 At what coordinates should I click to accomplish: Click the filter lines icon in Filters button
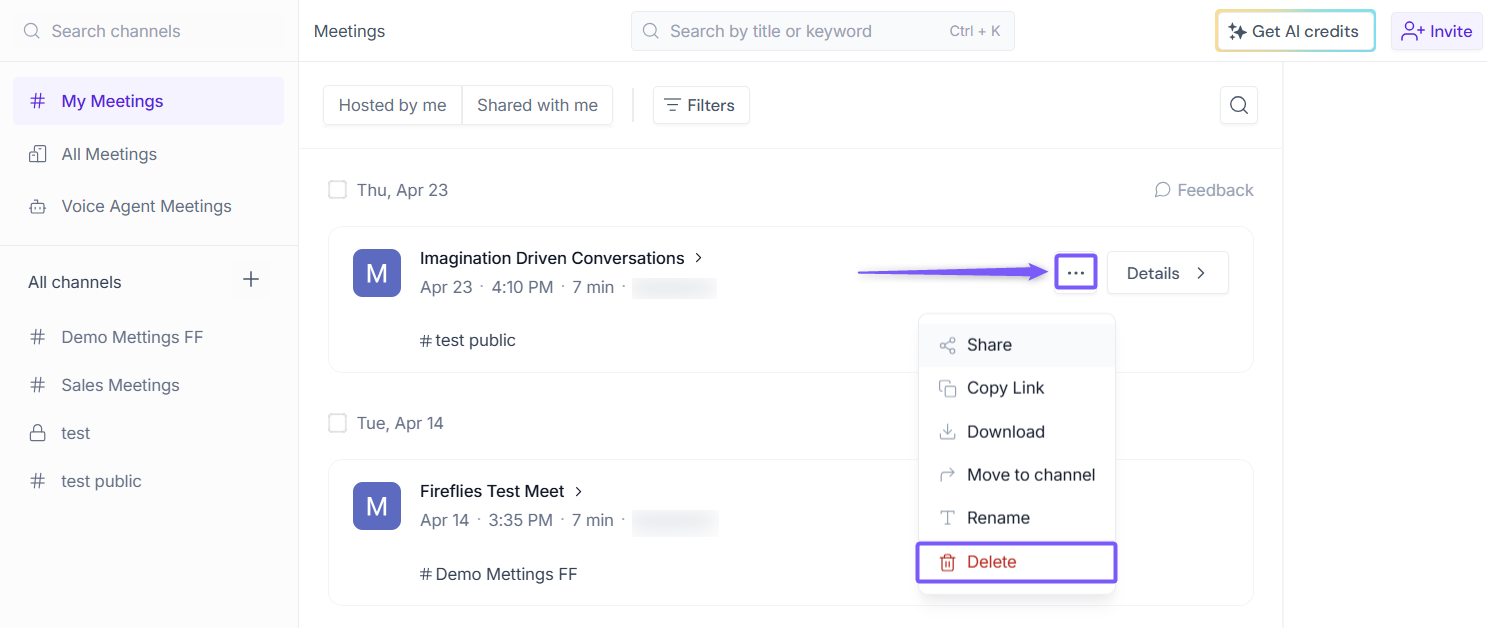tap(673, 105)
